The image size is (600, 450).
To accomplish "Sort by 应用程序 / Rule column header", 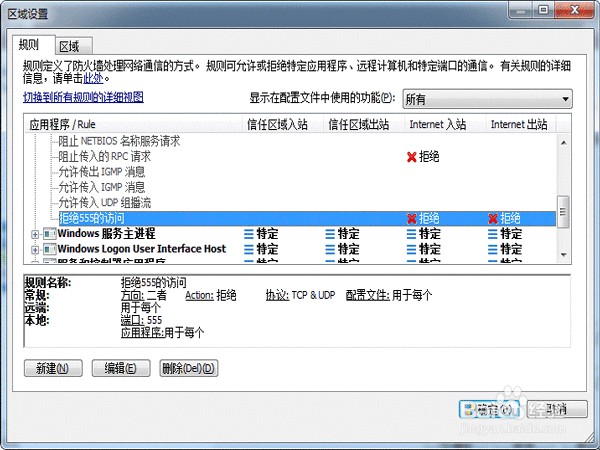I will (134, 124).
